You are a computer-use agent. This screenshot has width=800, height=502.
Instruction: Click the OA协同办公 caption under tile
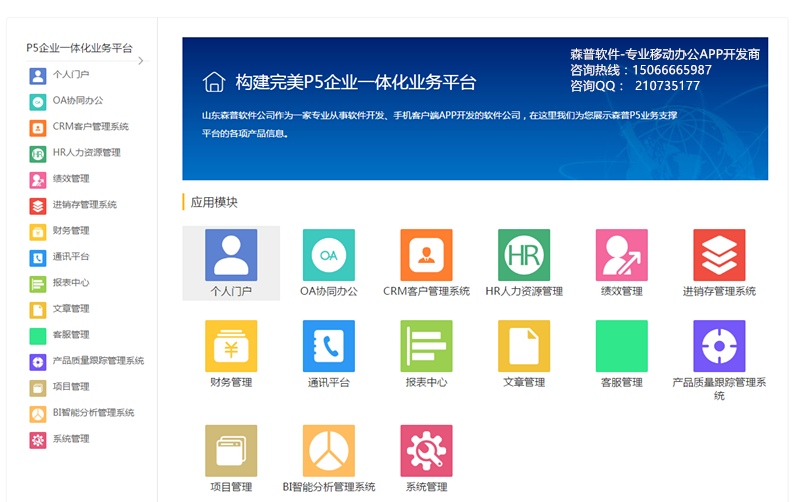[329, 291]
